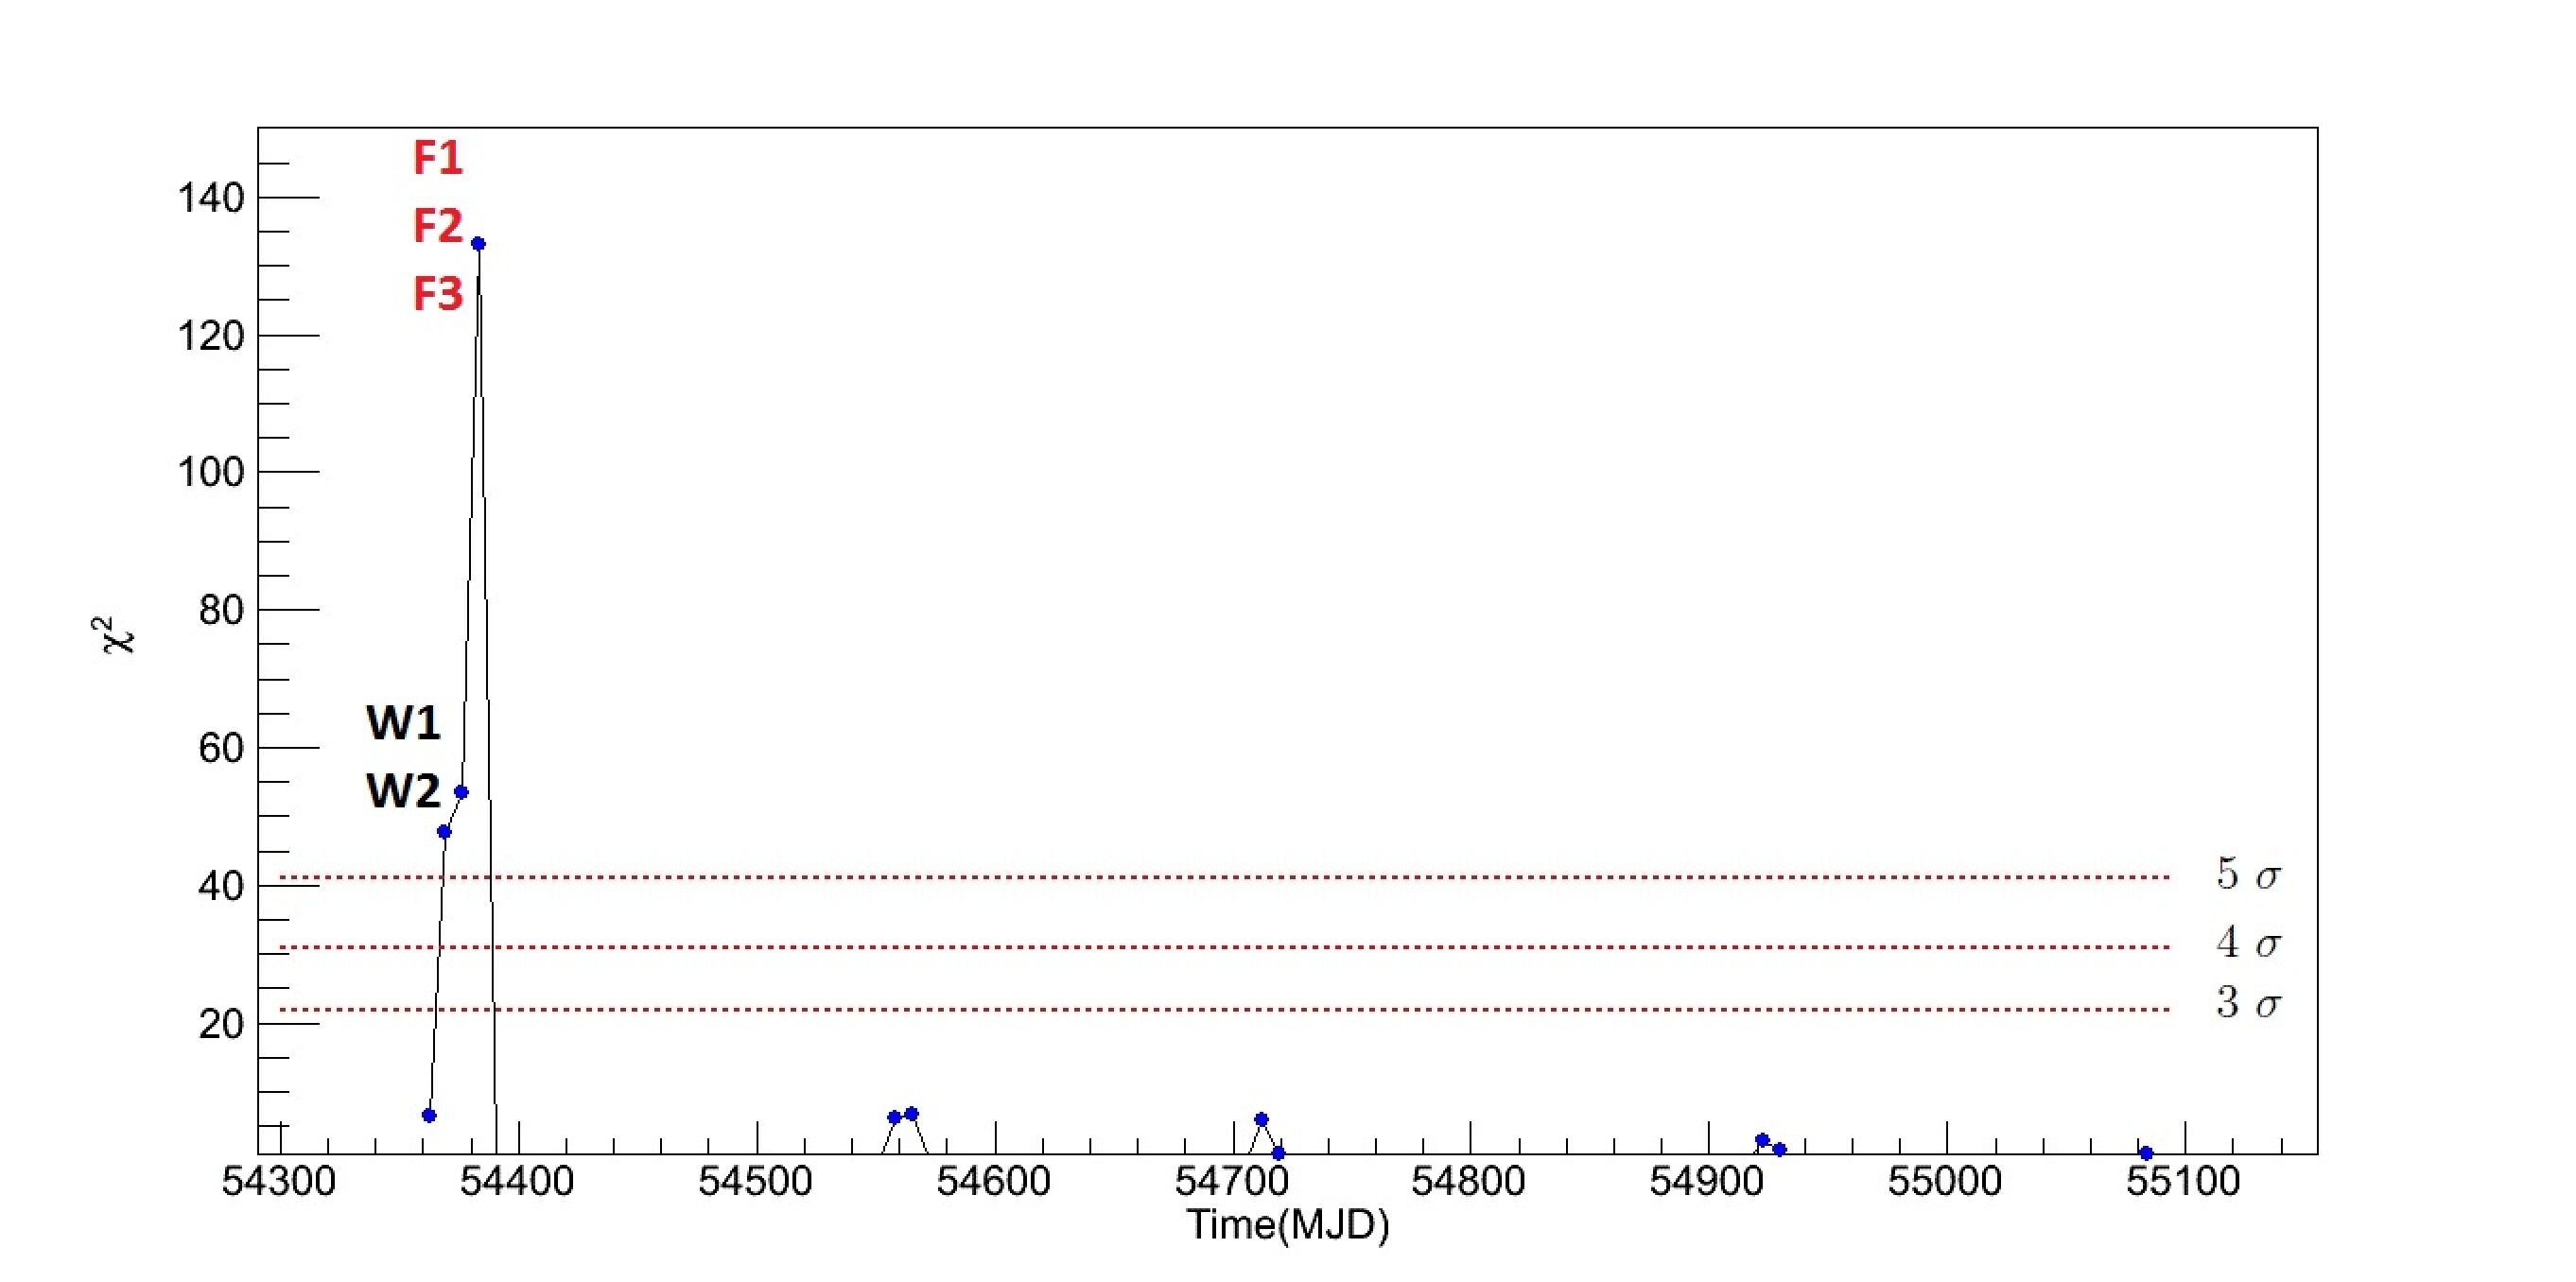Click the red F1 label
Viewport: 2576px width, 1282px height.
tap(438, 158)
